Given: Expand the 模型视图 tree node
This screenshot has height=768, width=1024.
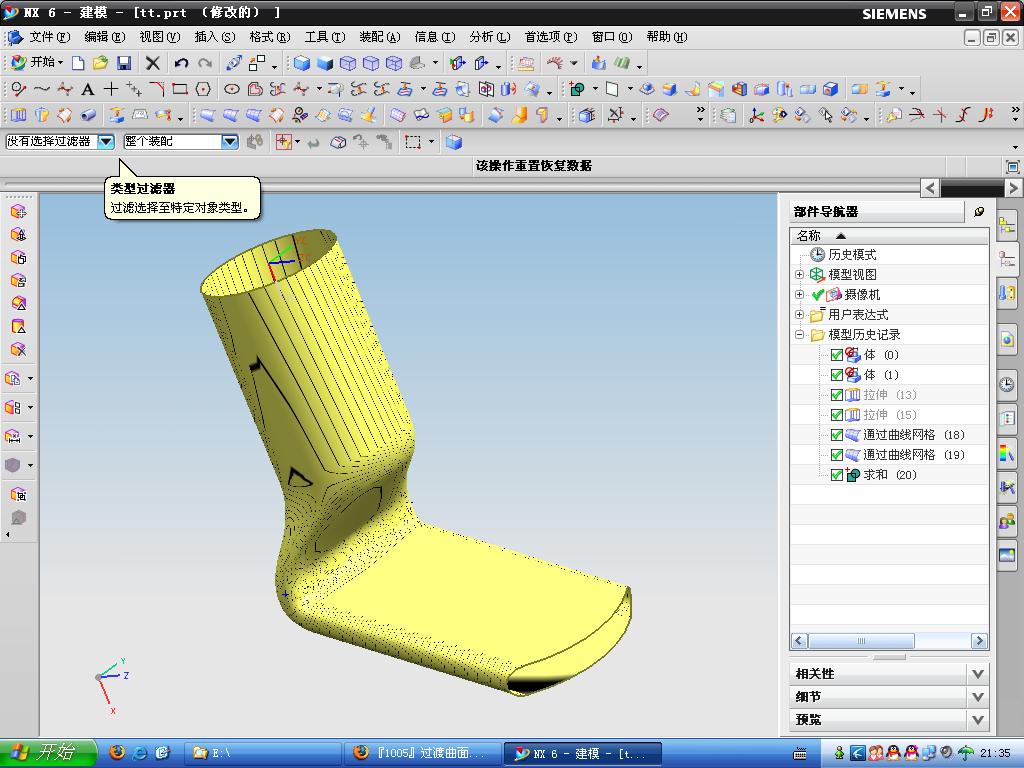Looking at the screenshot, I should pos(799,275).
